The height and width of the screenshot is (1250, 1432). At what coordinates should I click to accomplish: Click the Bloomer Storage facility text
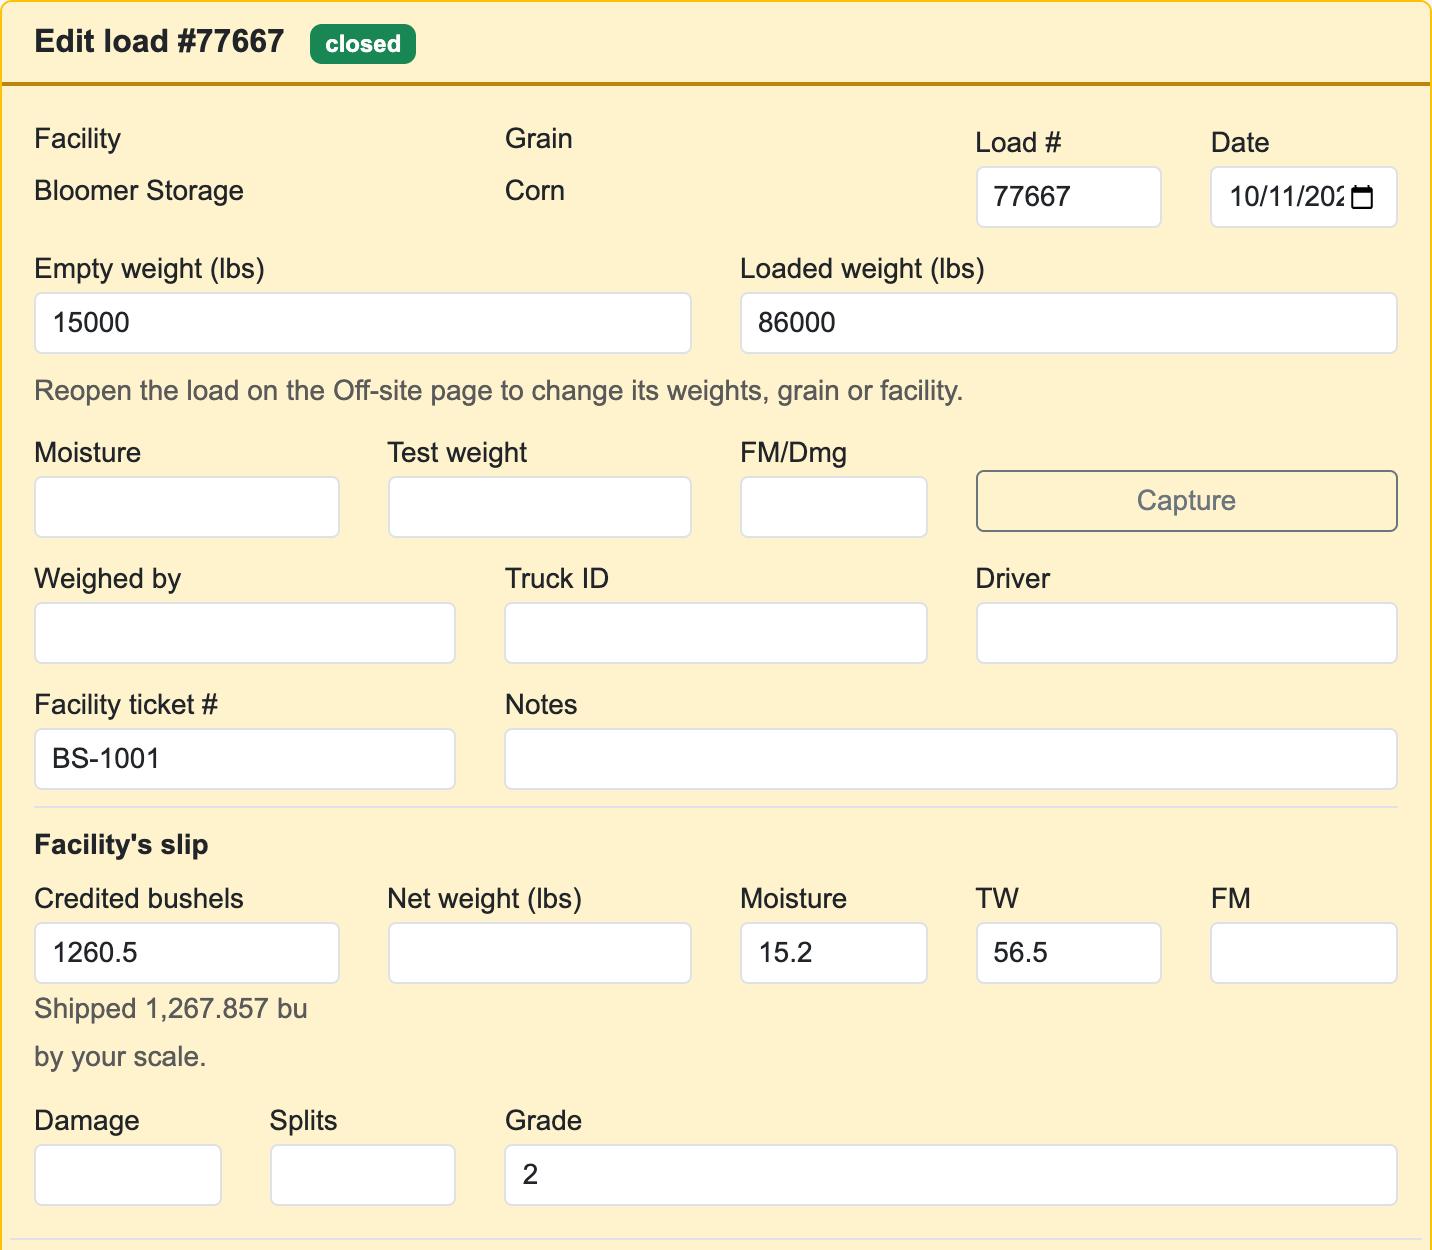139,191
